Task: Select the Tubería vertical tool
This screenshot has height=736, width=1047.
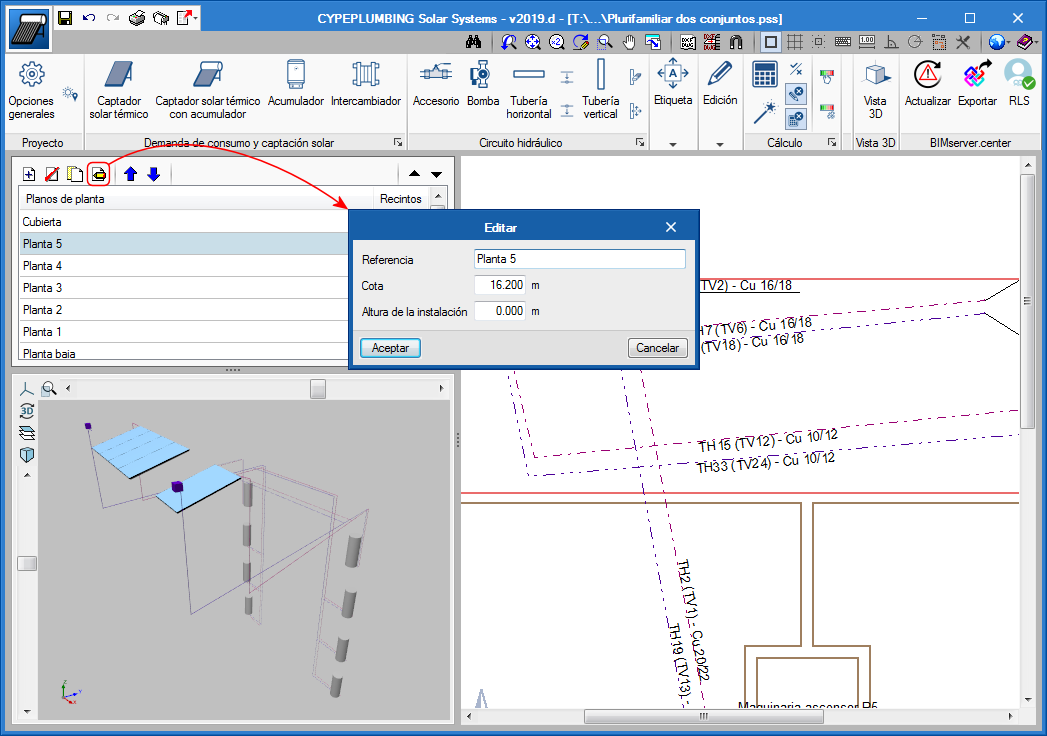Action: point(600,90)
